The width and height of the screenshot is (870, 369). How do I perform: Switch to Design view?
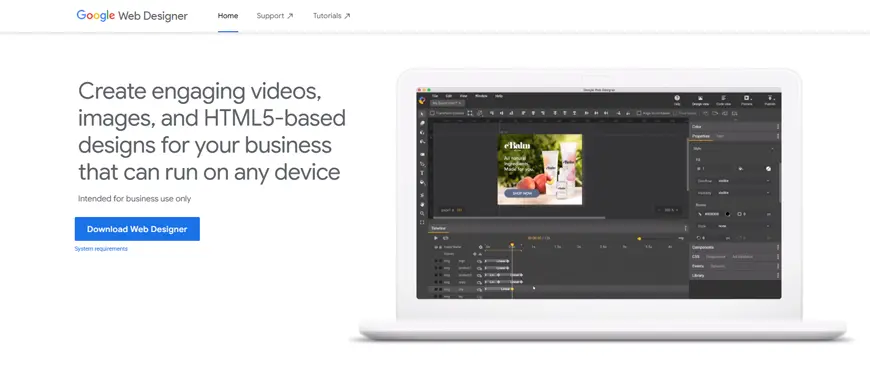(700, 100)
